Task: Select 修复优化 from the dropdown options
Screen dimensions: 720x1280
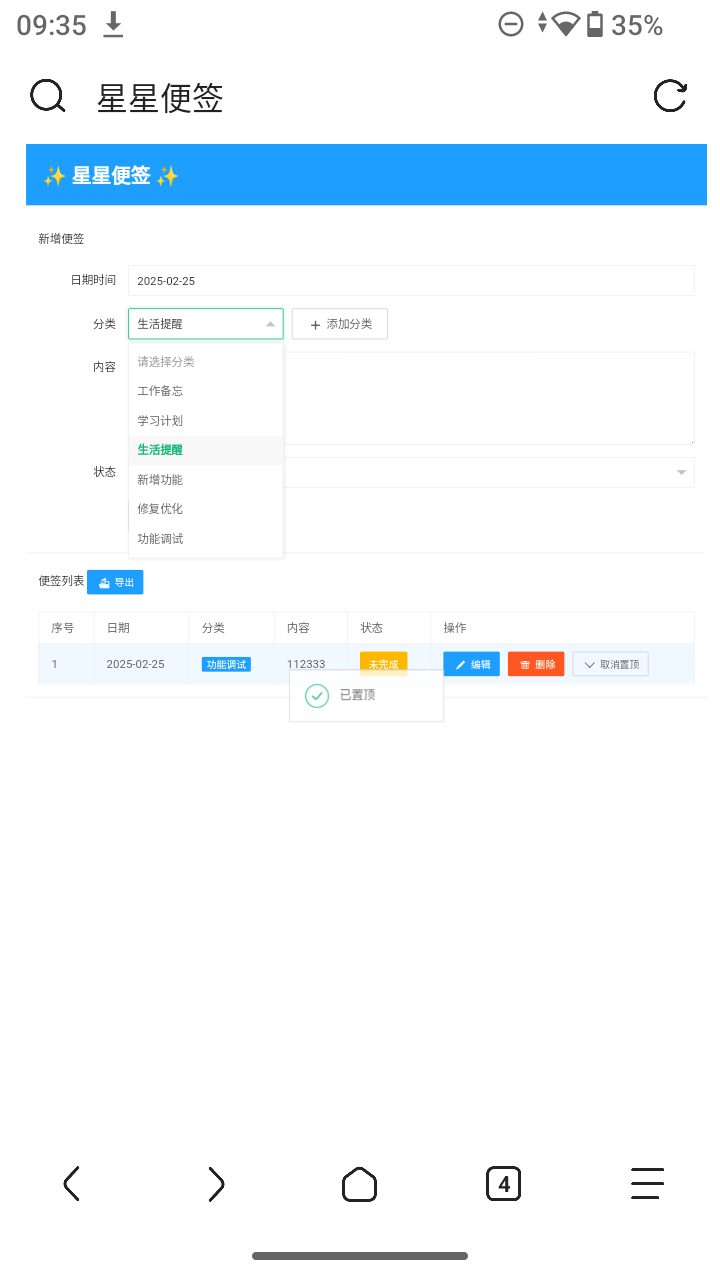Action: click(161, 509)
